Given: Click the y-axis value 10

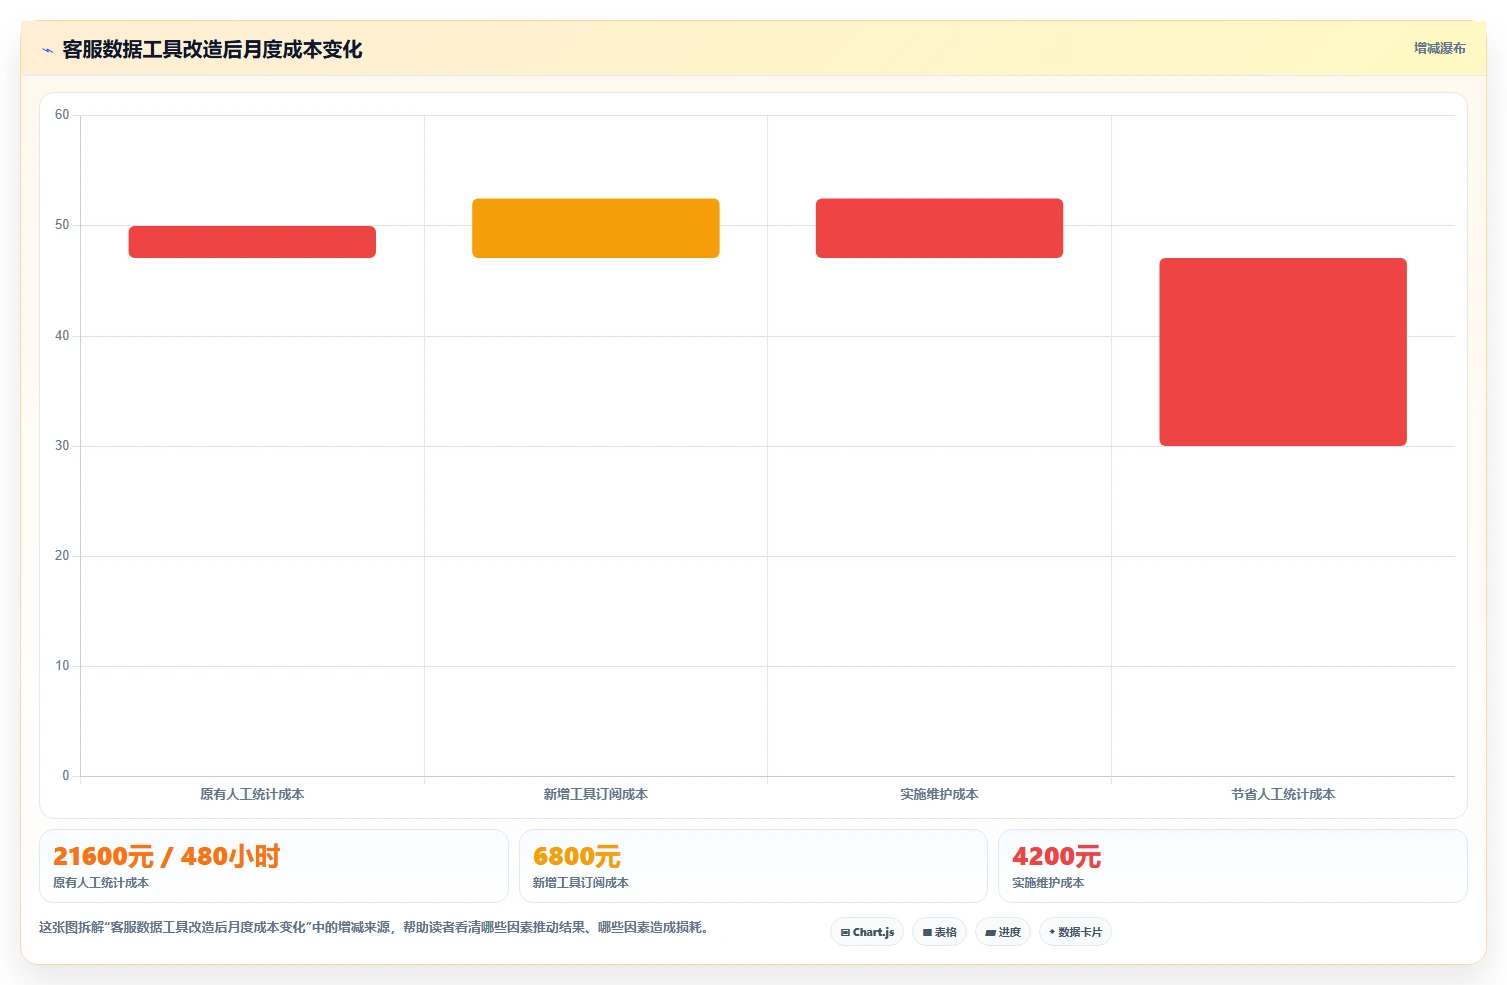Looking at the screenshot, I should click(62, 666).
